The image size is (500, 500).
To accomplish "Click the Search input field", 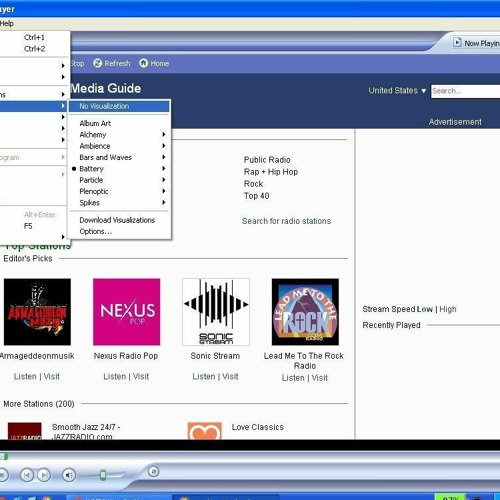I will [465, 91].
